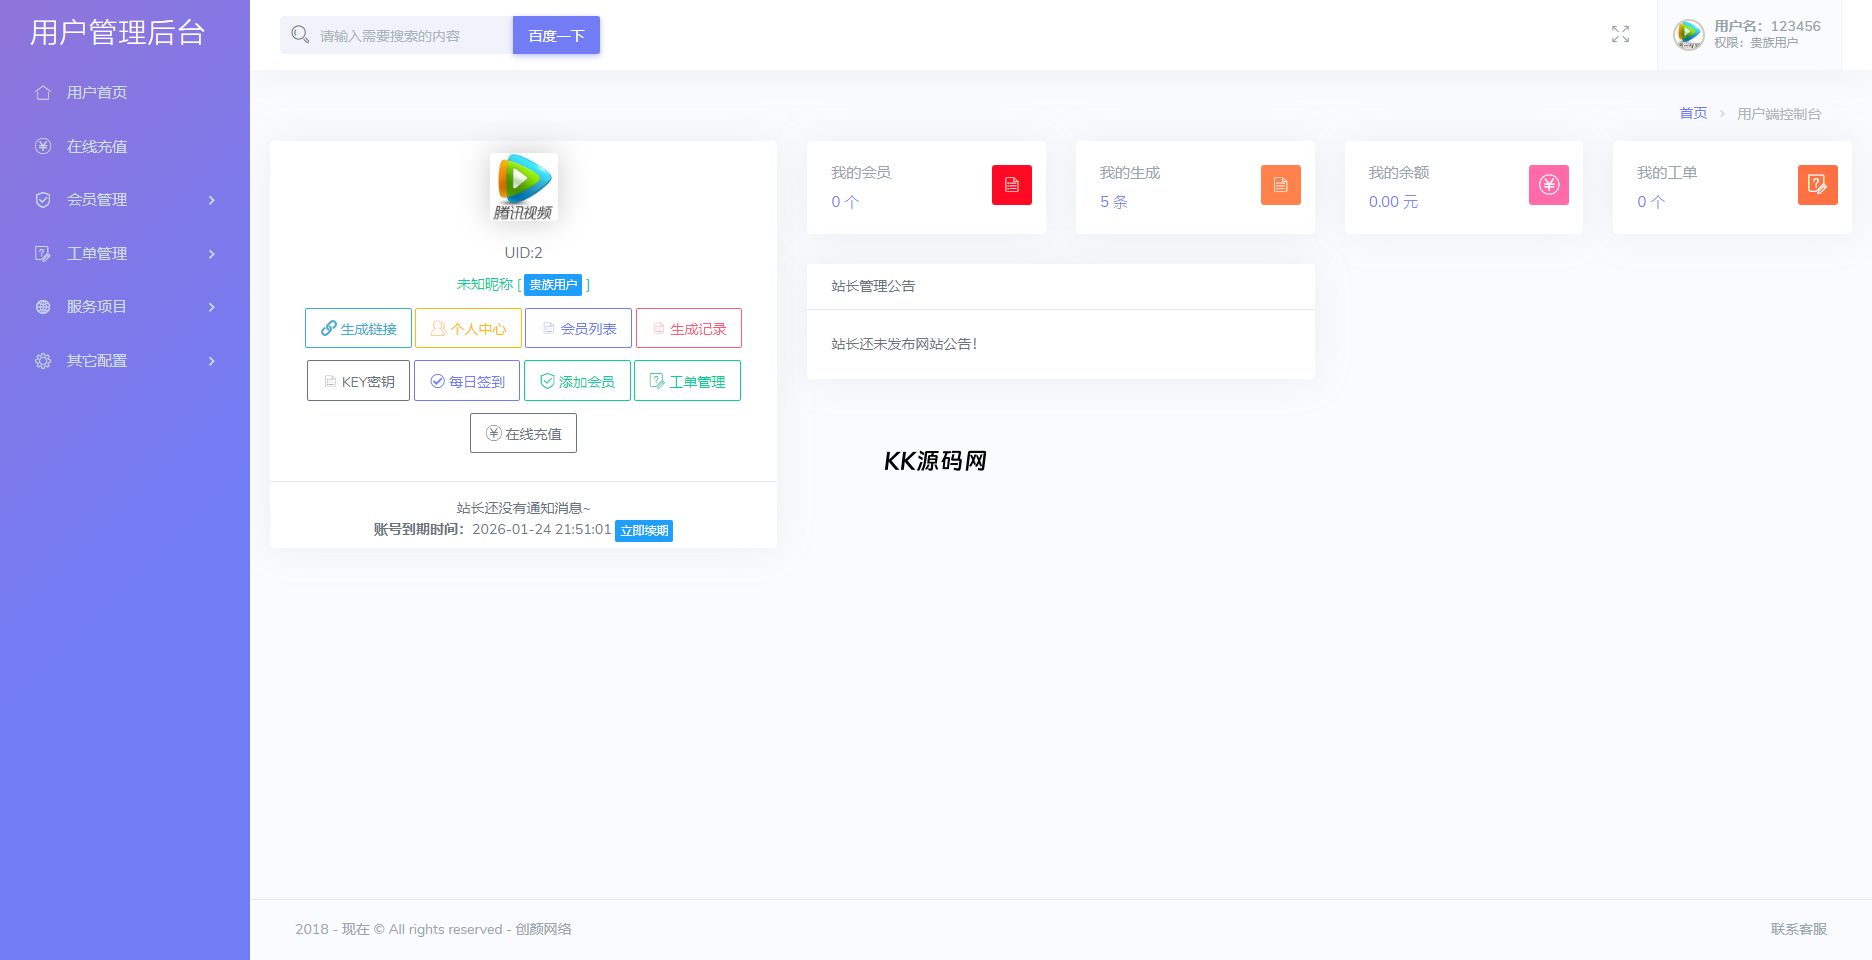Click inside the search input field

coord(400,34)
